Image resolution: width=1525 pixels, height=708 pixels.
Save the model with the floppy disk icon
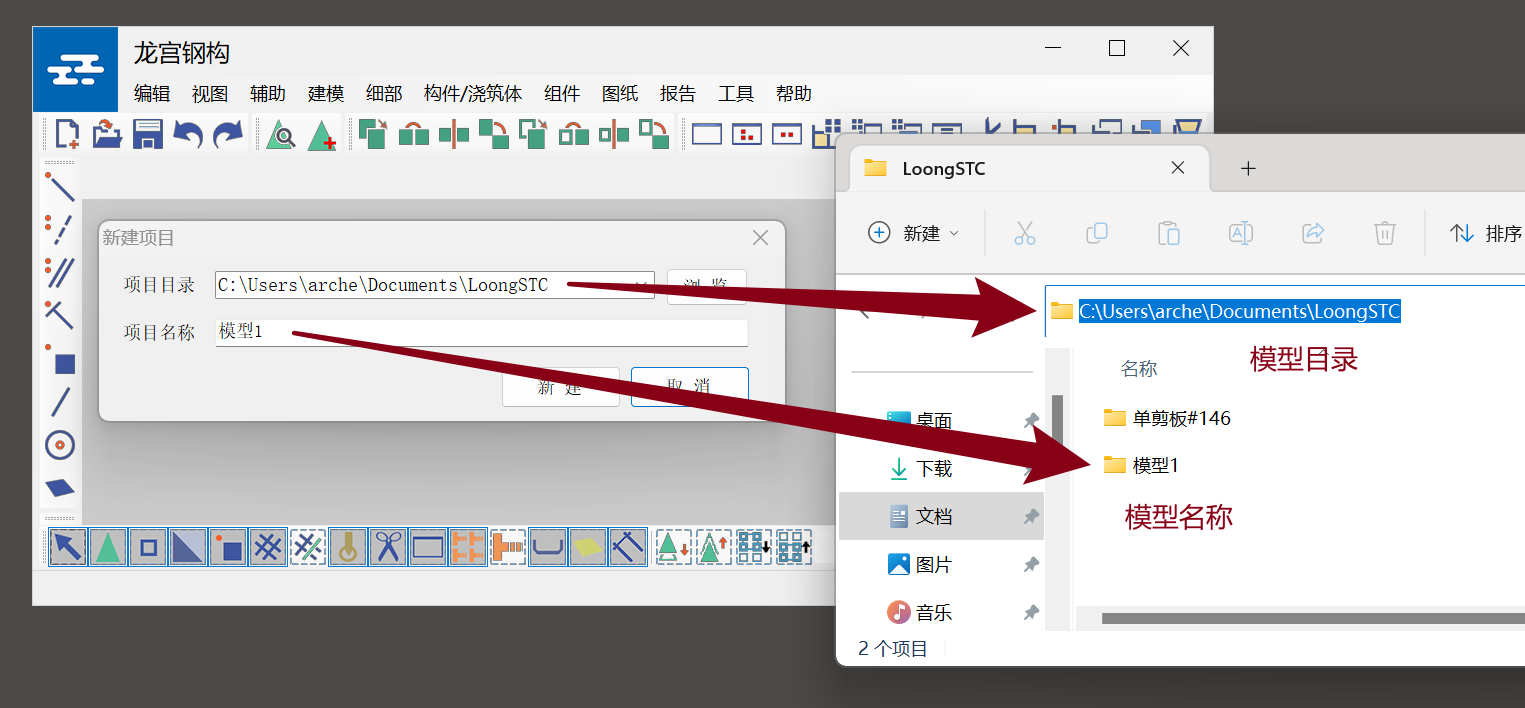pos(148,134)
